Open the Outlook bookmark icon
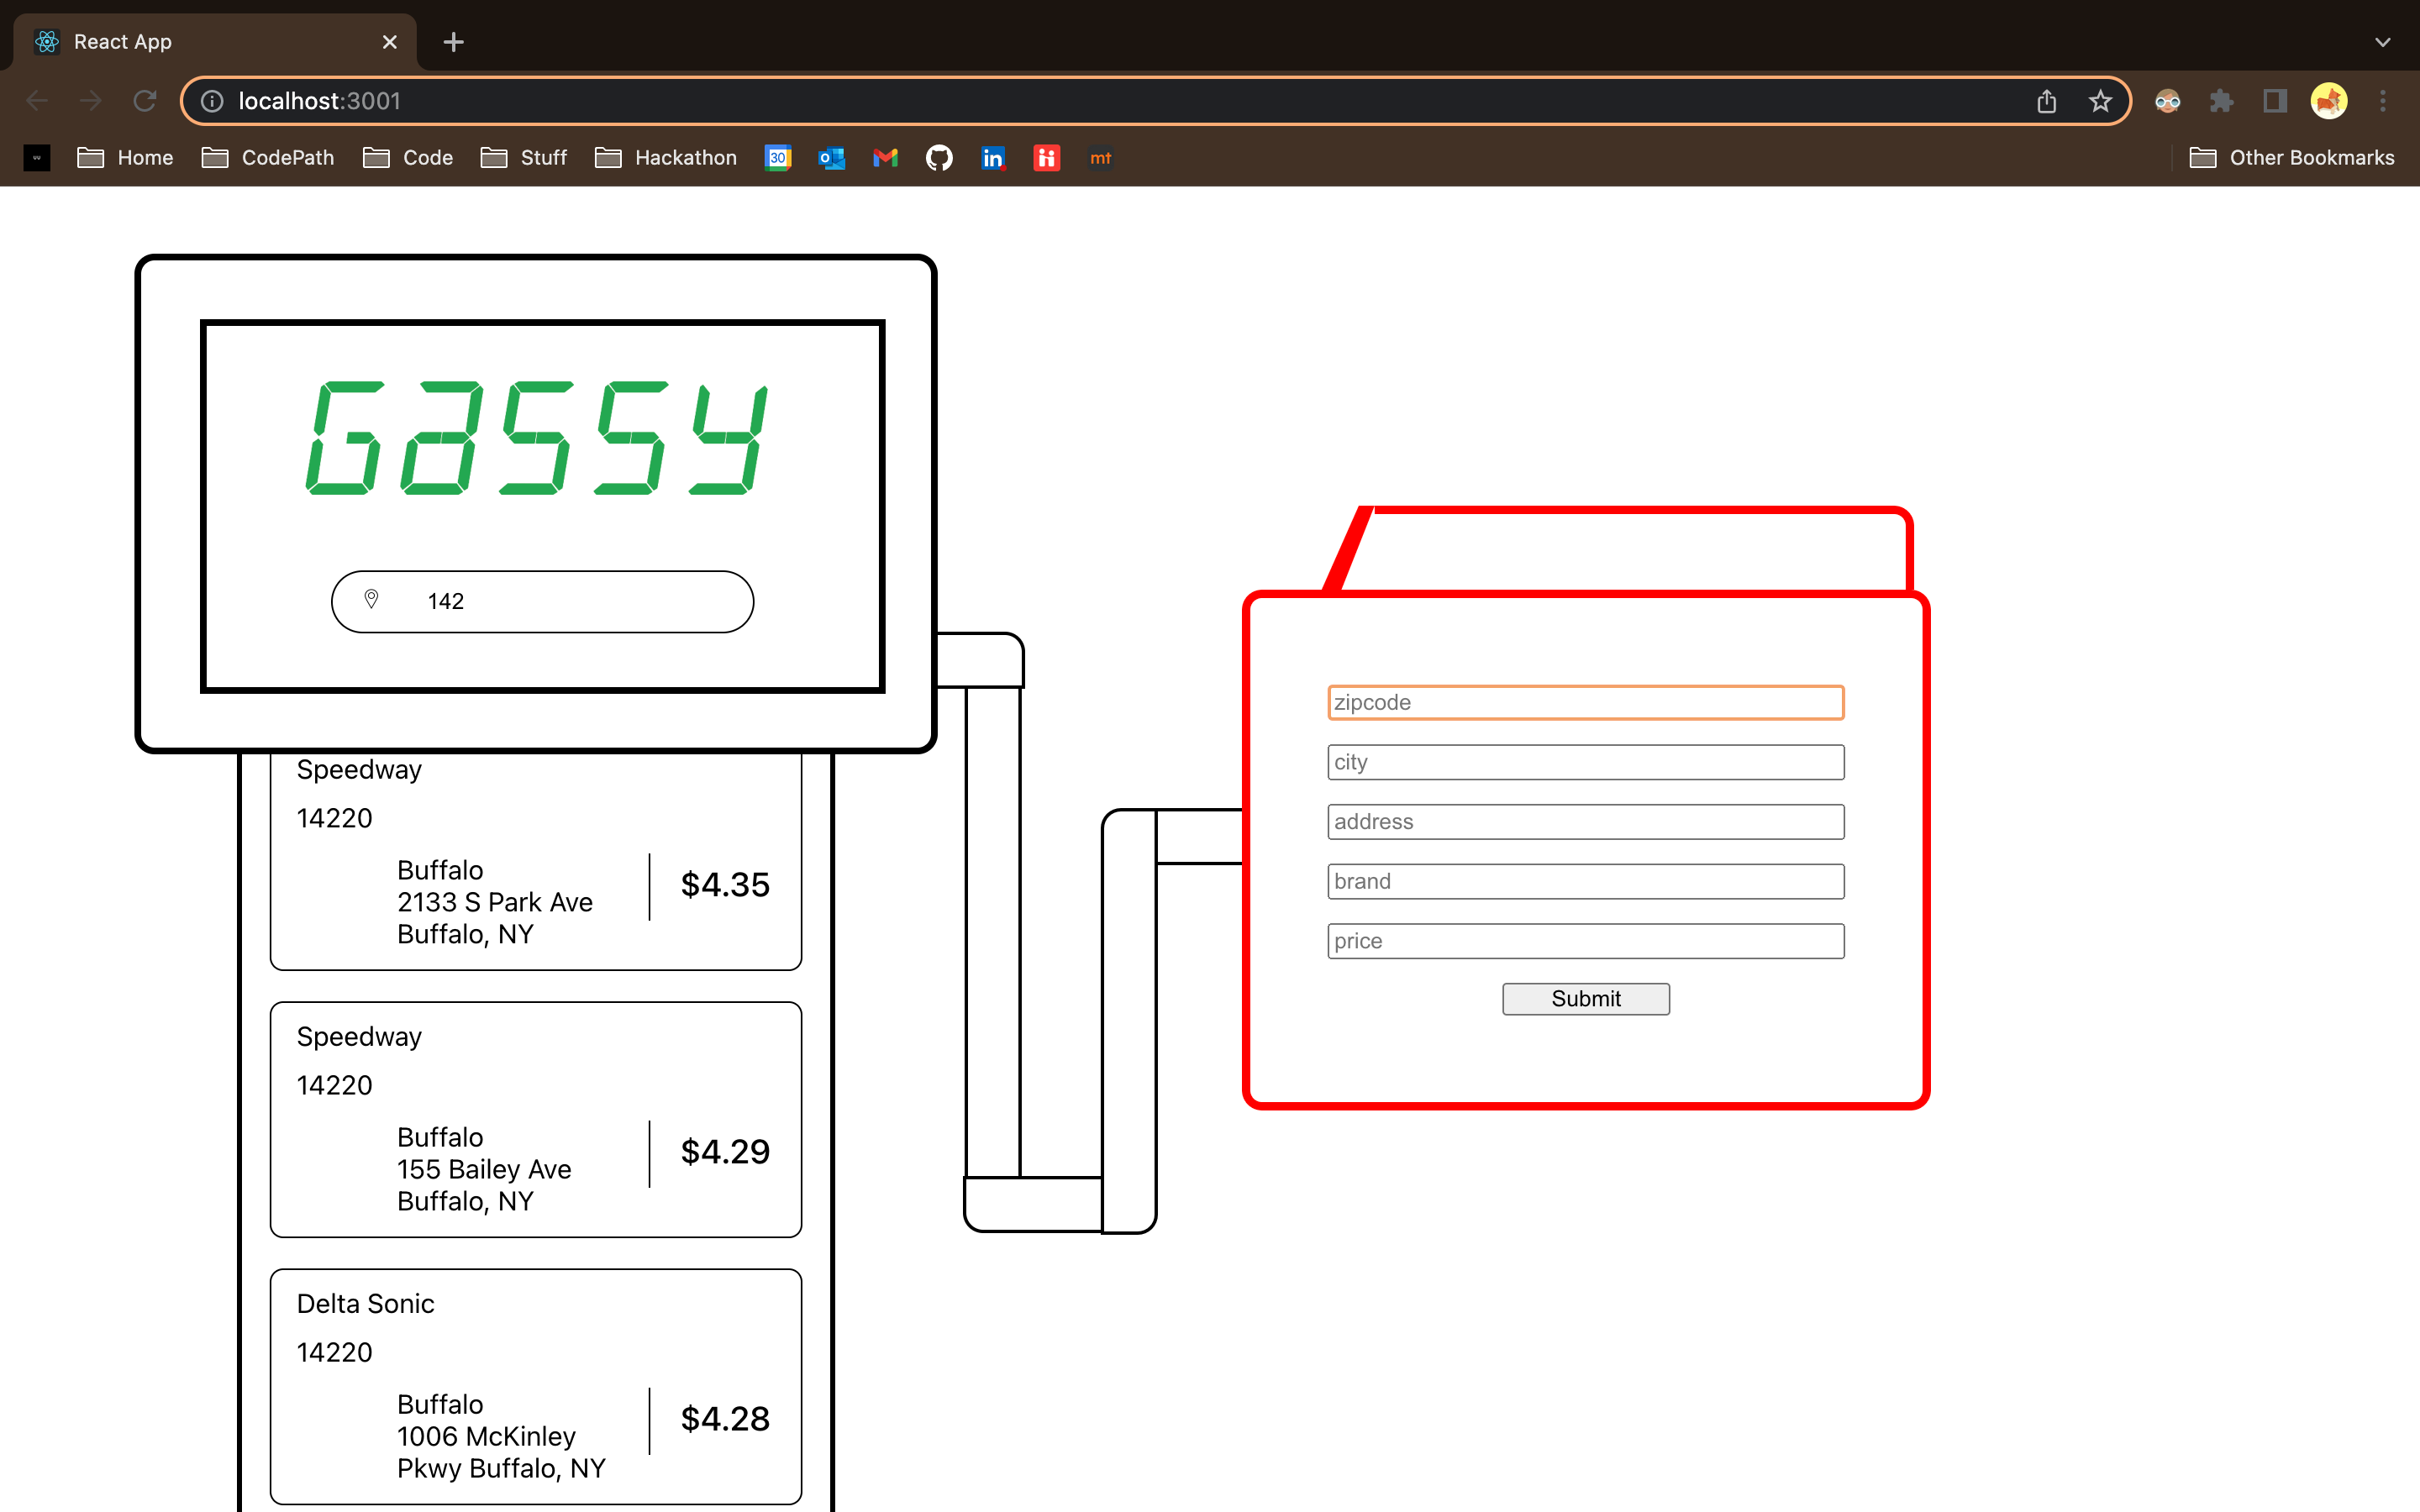 [x=831, y=158]
